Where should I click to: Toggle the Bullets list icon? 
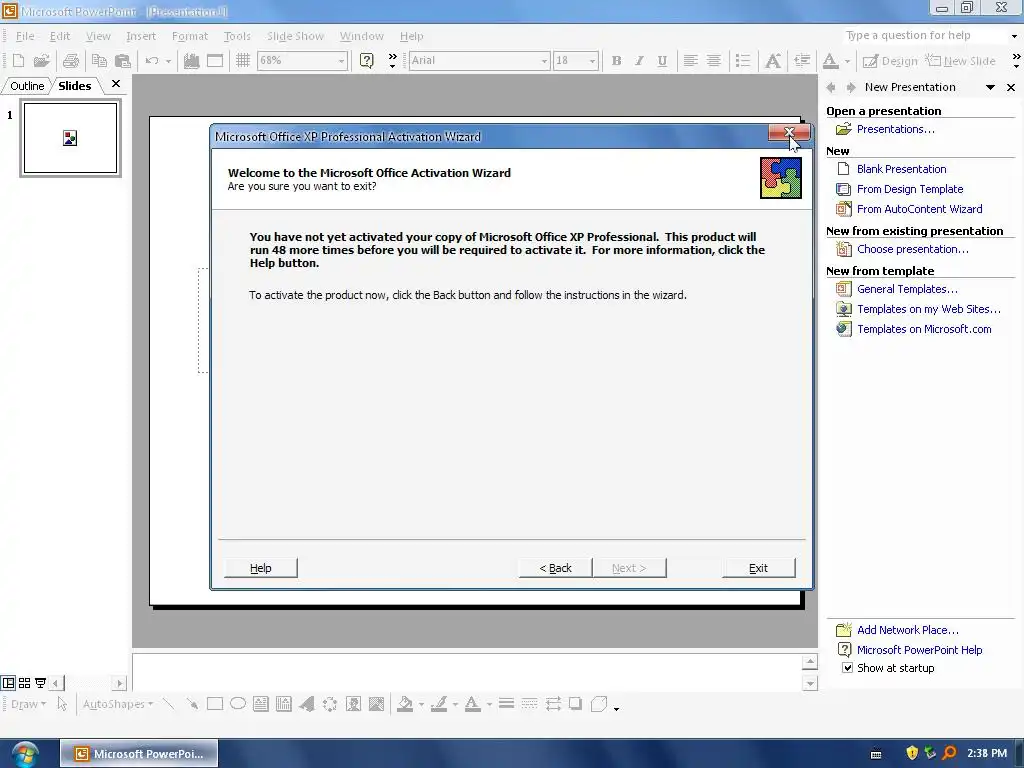(743, 61)
